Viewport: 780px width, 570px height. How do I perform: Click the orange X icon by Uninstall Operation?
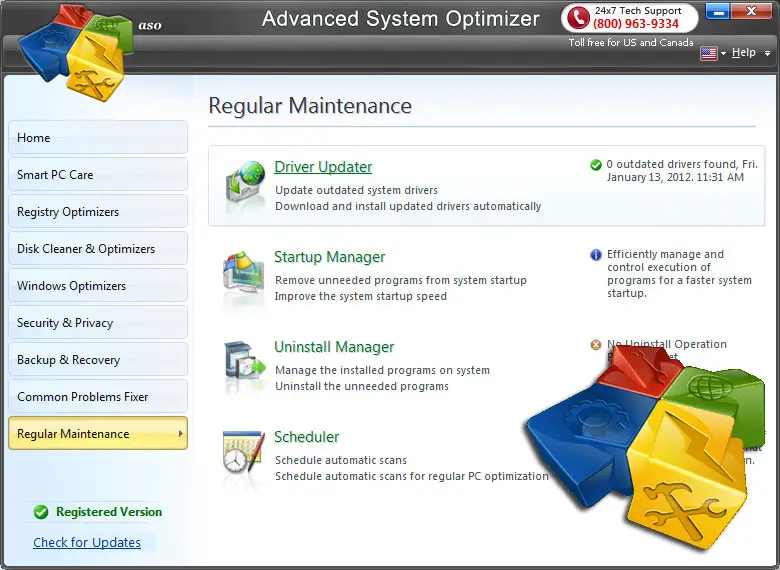595,345
